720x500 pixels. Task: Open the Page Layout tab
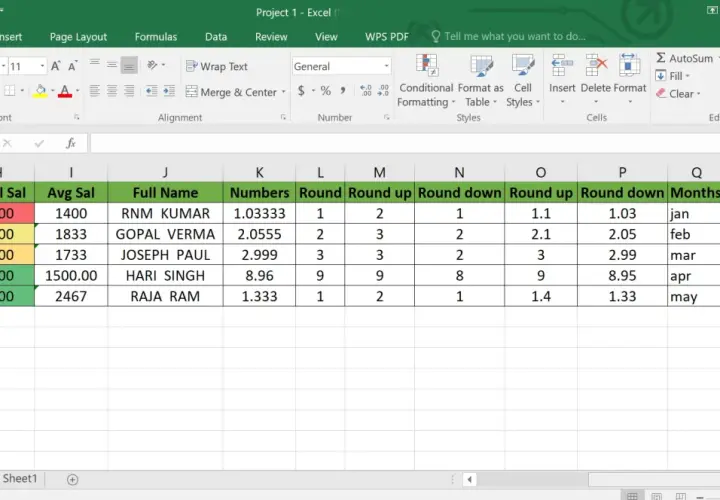coord(78,37)
